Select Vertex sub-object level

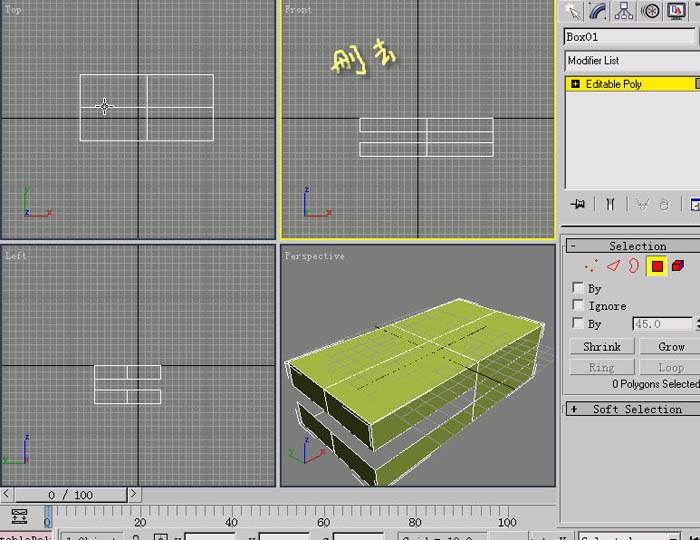point(591,266)
